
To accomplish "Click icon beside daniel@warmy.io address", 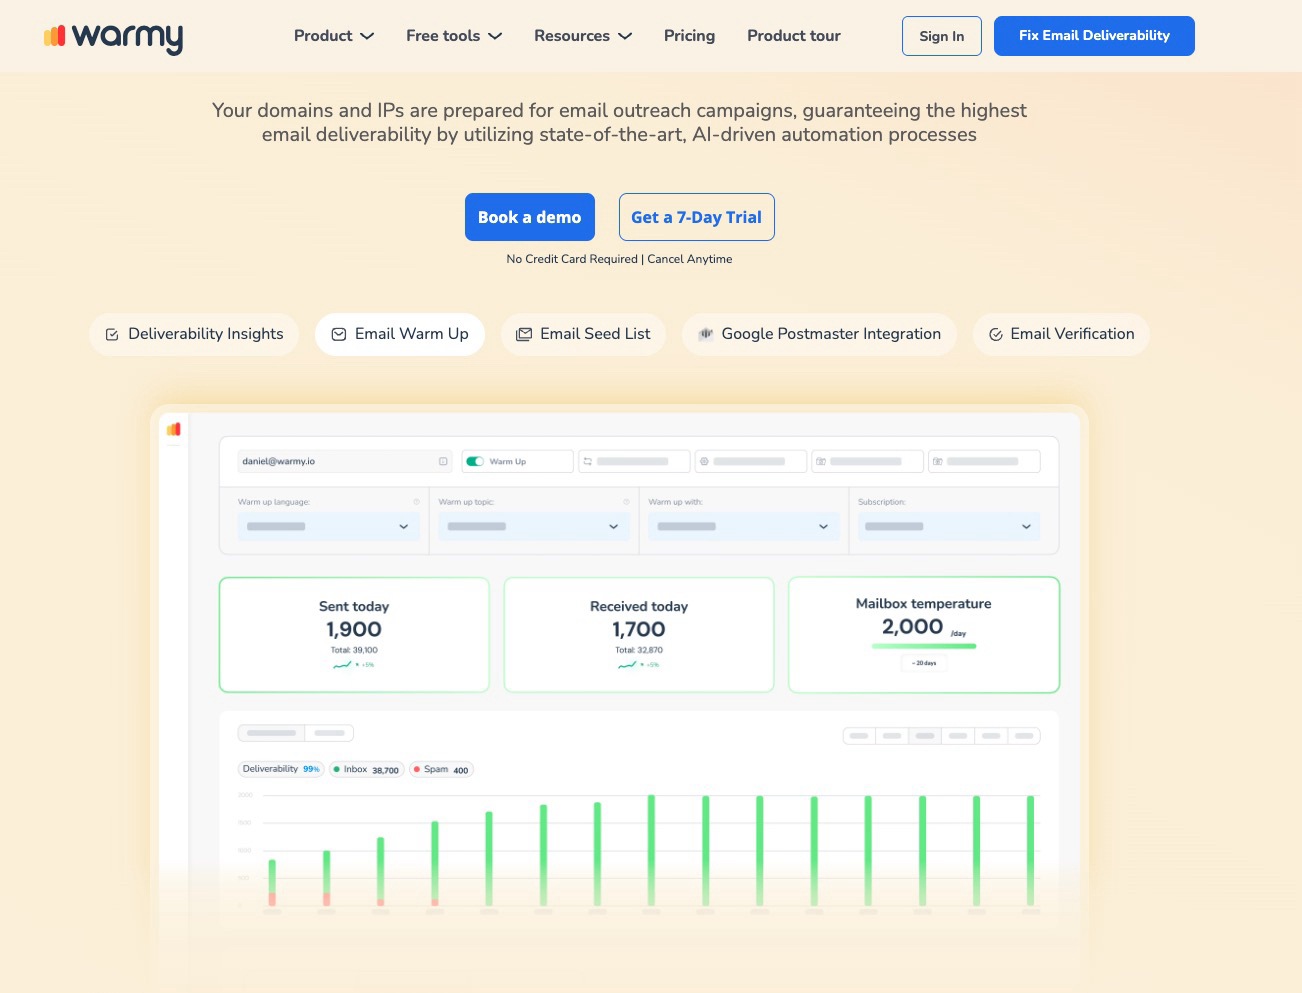I will (443, 462).
